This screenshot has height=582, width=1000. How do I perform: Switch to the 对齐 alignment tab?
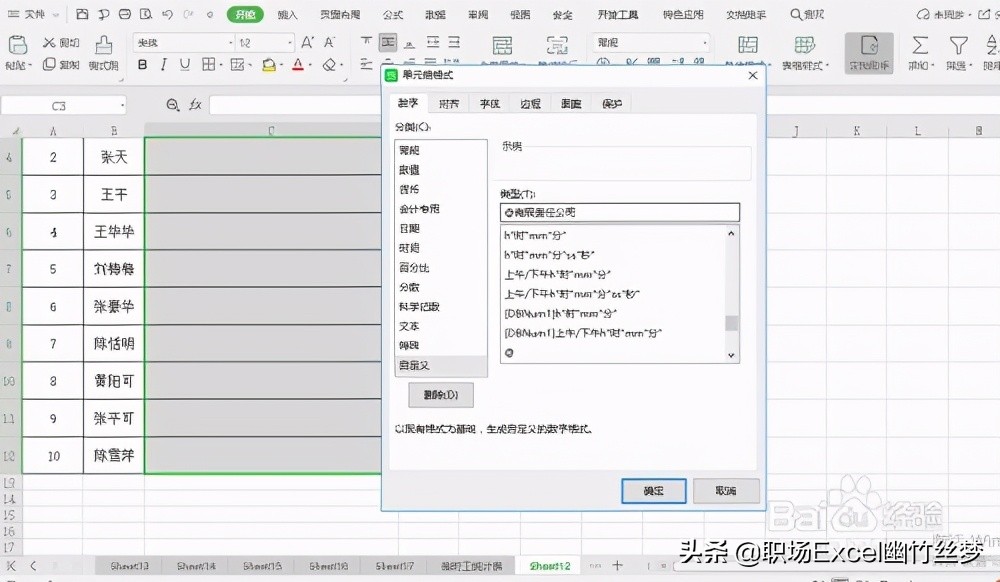tap(448, 102)
